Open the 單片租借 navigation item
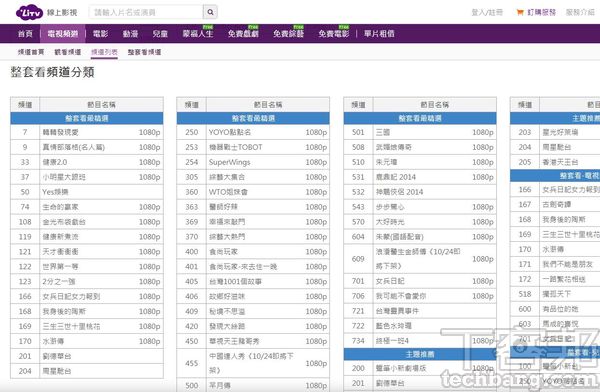 (379, 34)
